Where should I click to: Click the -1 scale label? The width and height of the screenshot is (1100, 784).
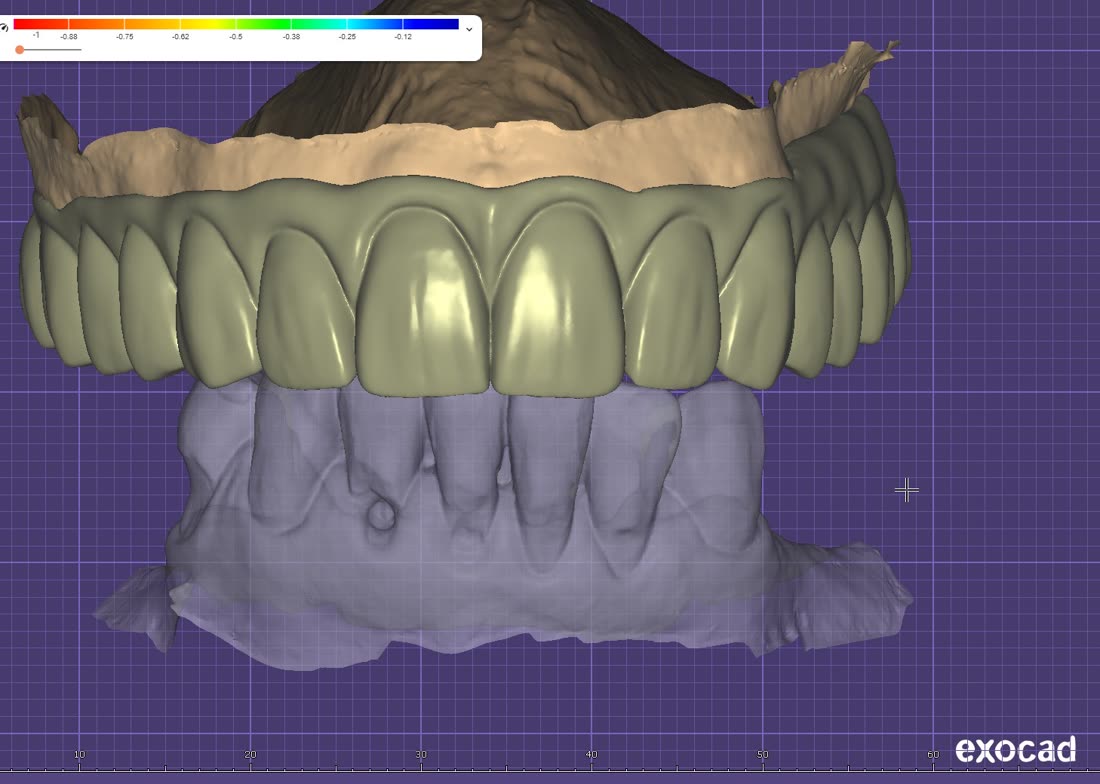pos(36,35)
